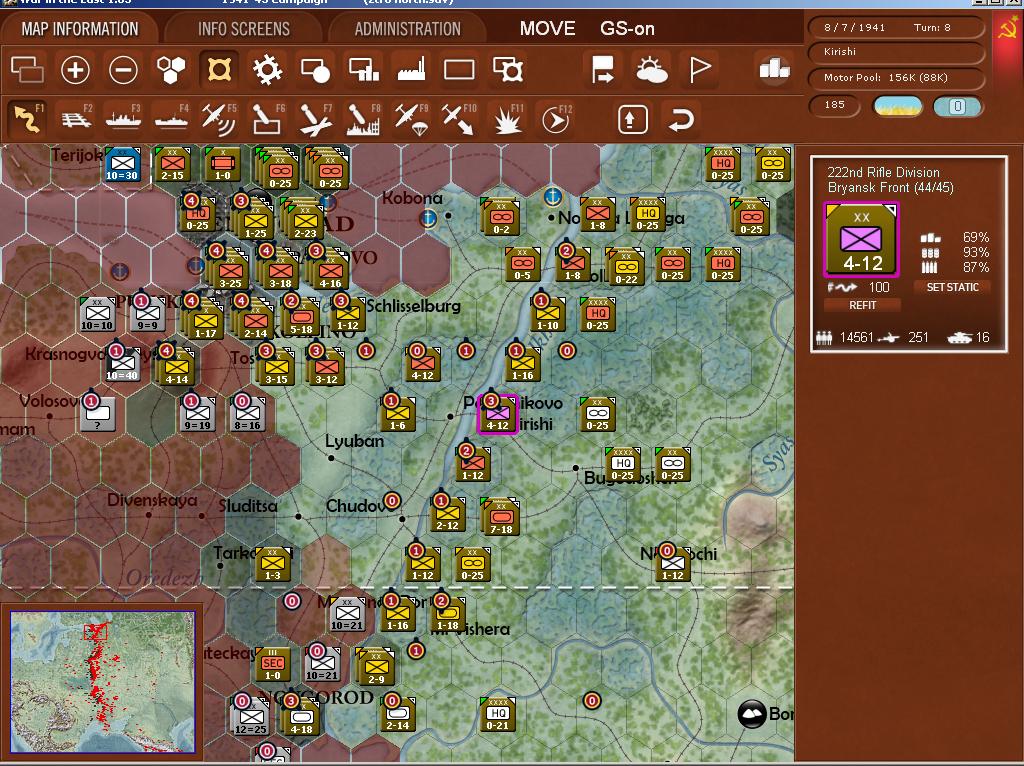Select the grey 12=25 unit counter
The width and height of the screenshot is (1024, 766).
251,716
